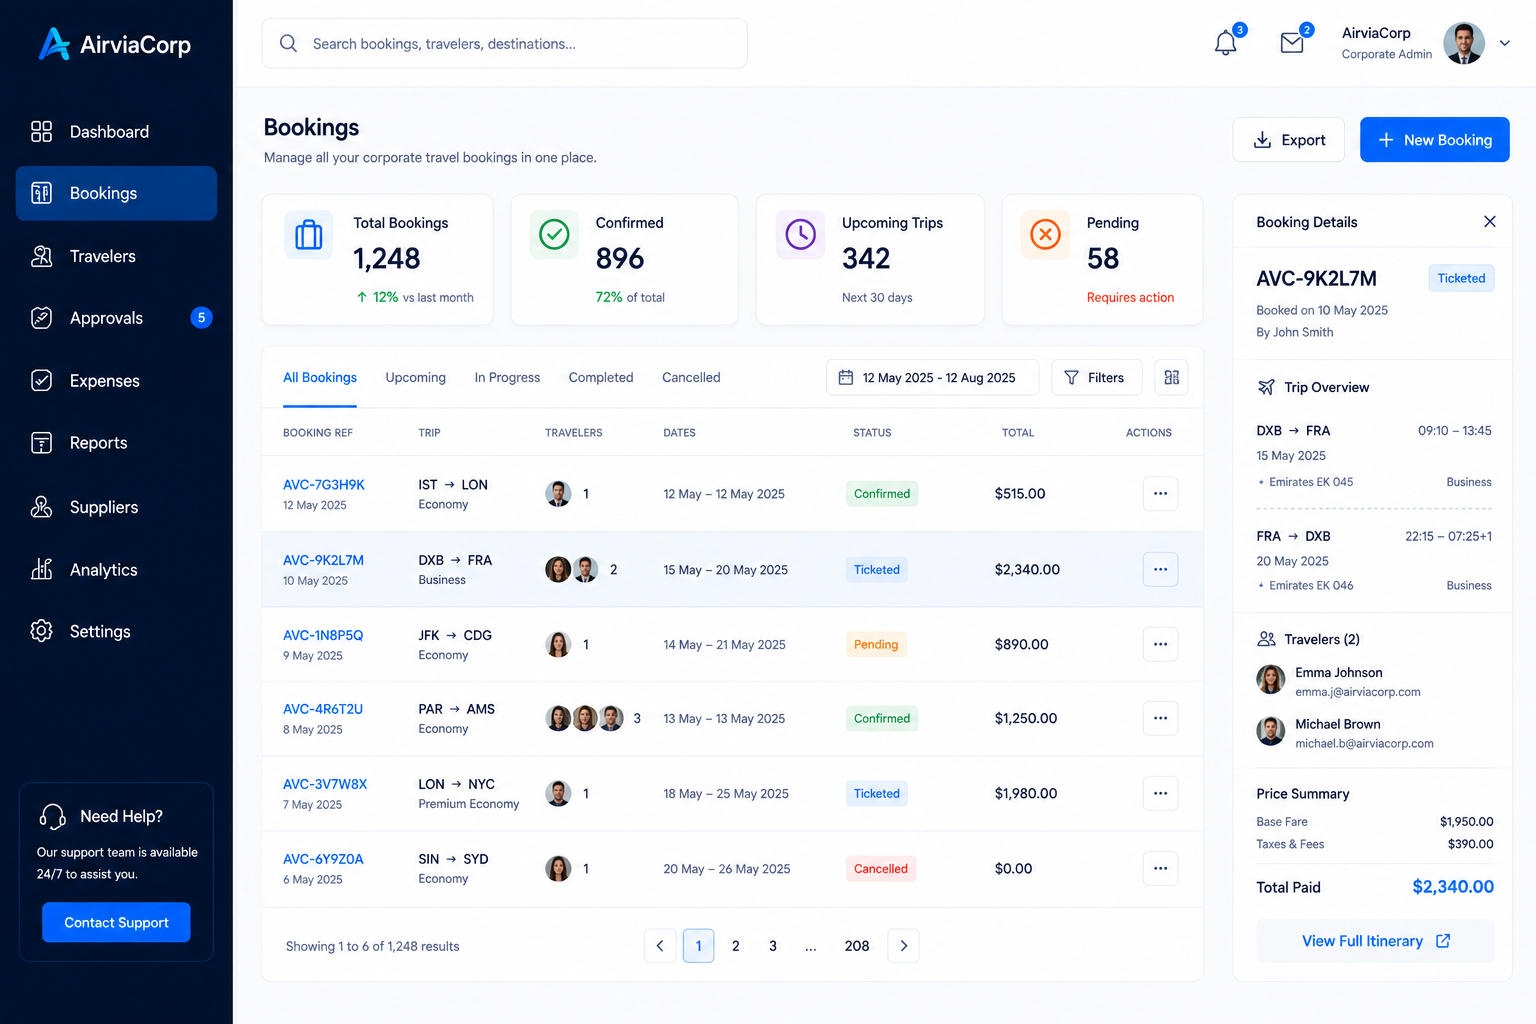Screen dimensions: 1536x1024
Task: Click the Travelers (2) group icon
Action: pos(1266,639)
